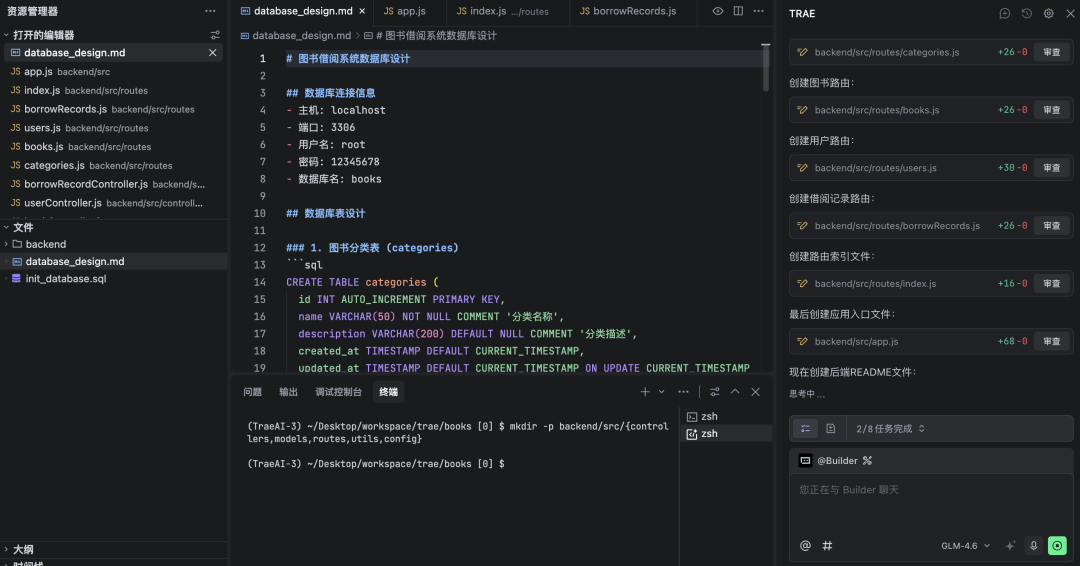Collapse the 打开的编辑器 section

(x=43, y=35)
